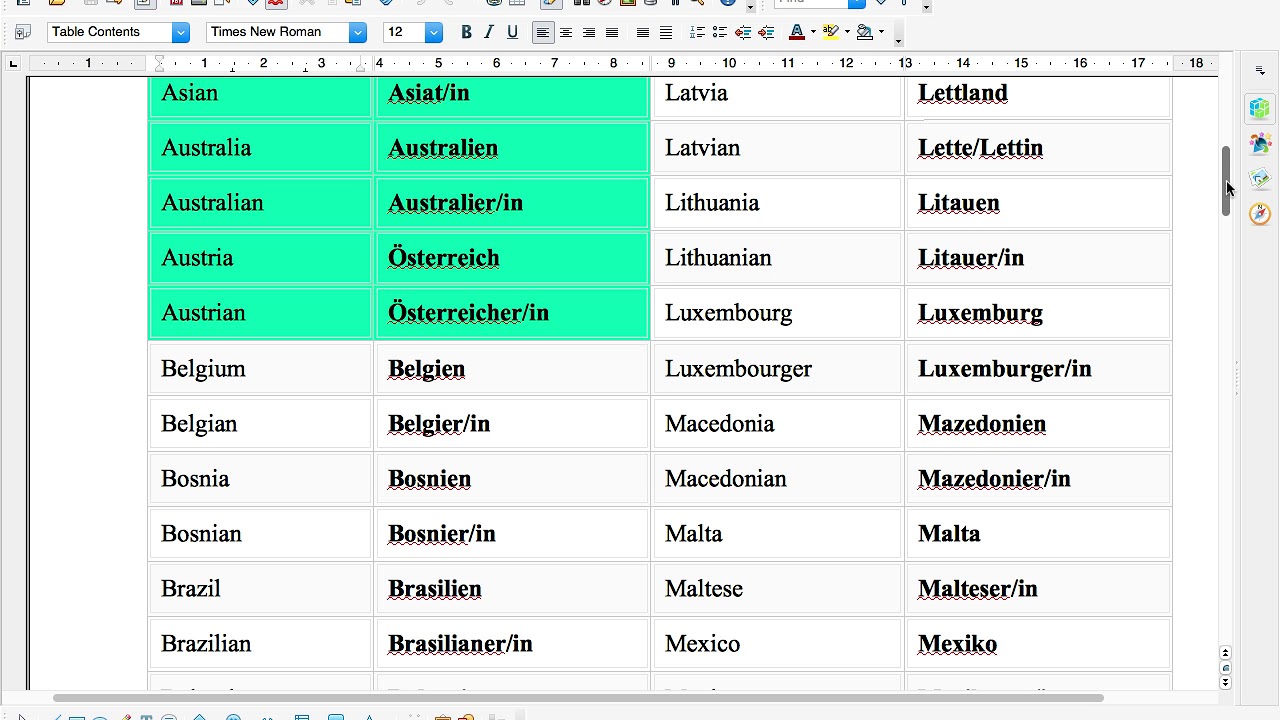Click the cell 'Maltese'
1280x720 pixels.
coord(777,589)
